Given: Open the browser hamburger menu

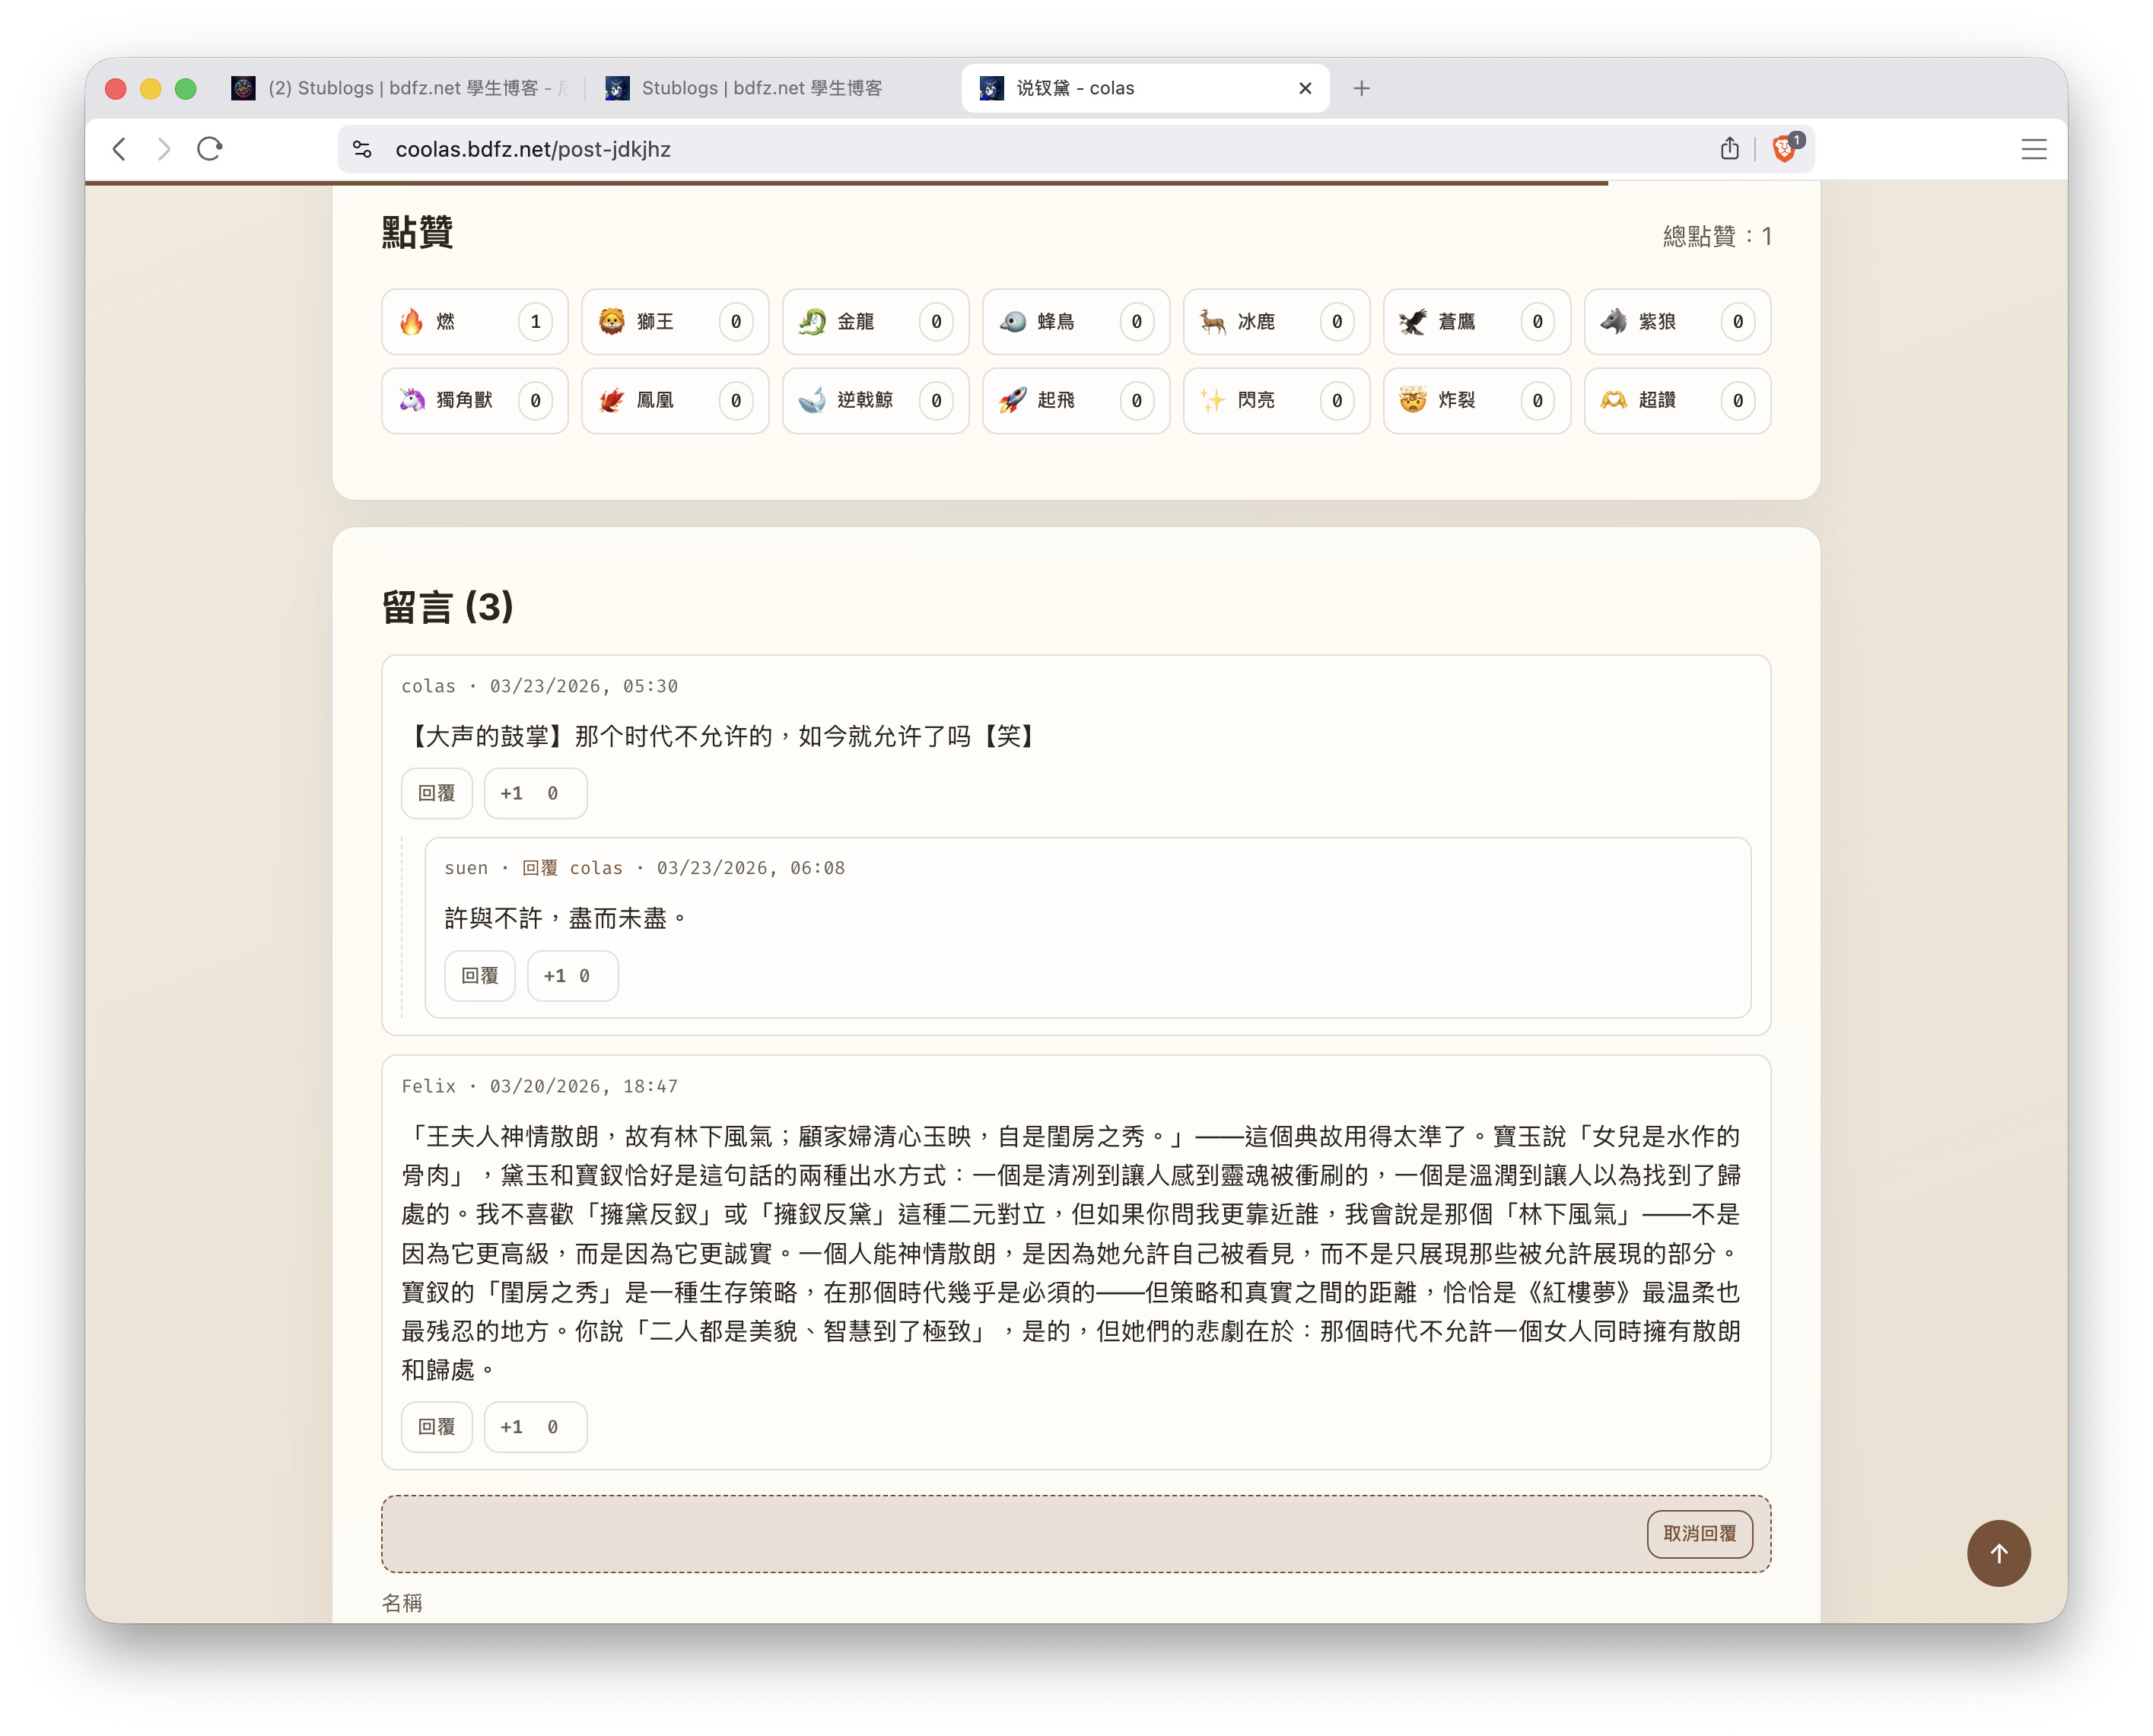Looking at the screenshot, I should (x=2033, y=149).
